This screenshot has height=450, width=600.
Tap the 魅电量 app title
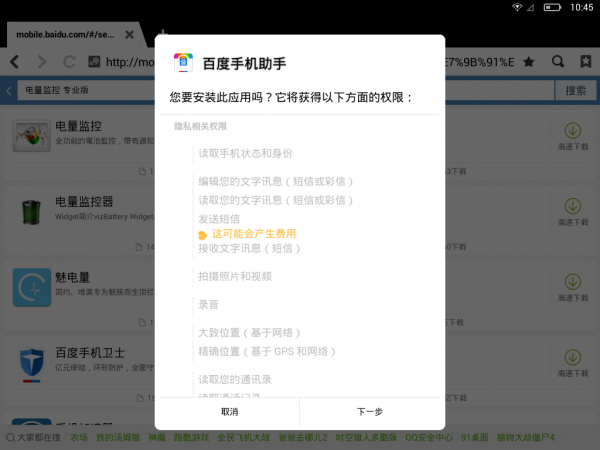pyautogui.click(x=73, y=277)
